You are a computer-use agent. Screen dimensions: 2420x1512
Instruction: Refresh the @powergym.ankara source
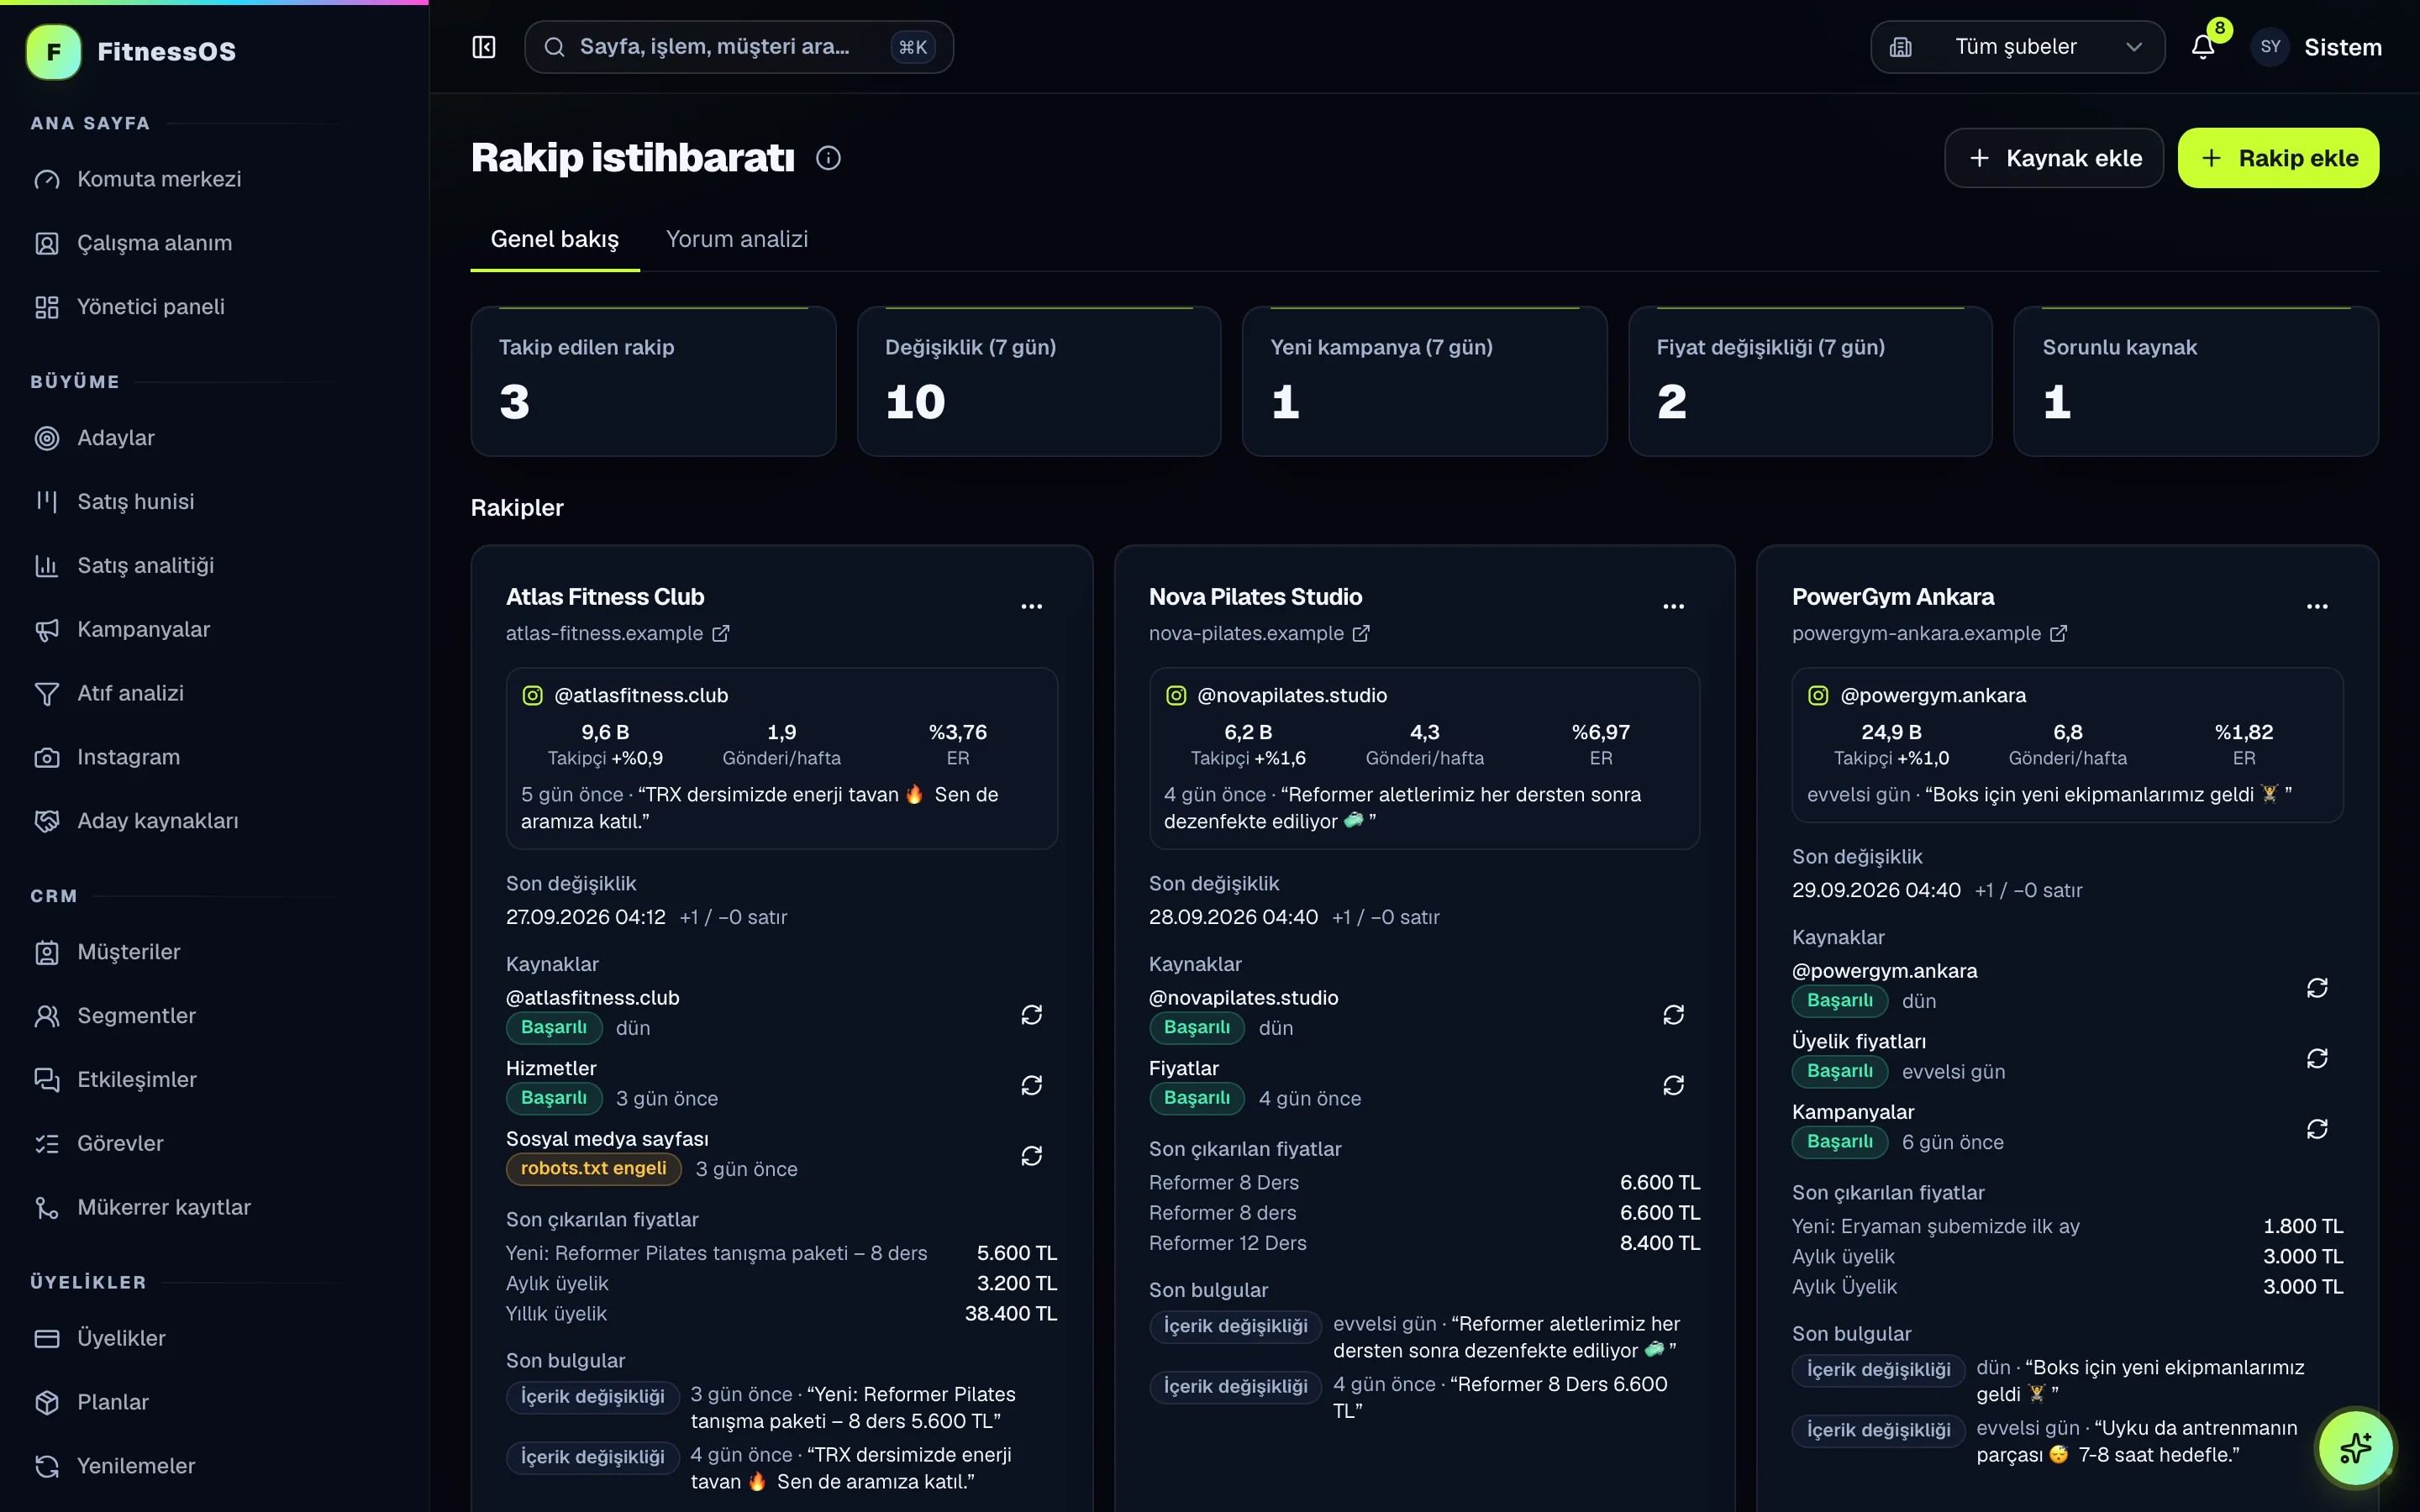(x=2316, y=988)
